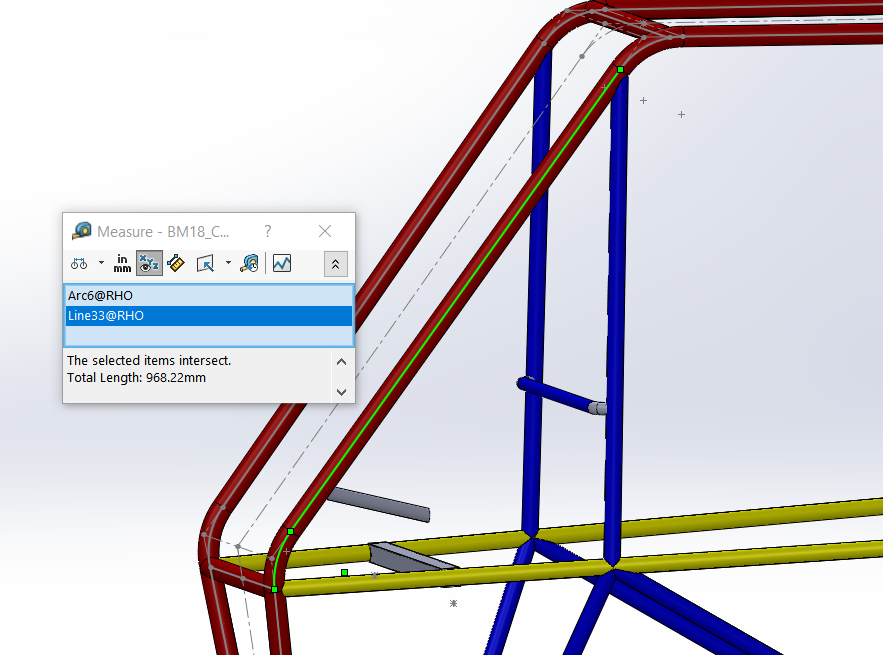This screenshot has width=883, height=655.
Task: Open the Projected On dropdown arrow
Action: pyautogui.click(x=228, y=262)
